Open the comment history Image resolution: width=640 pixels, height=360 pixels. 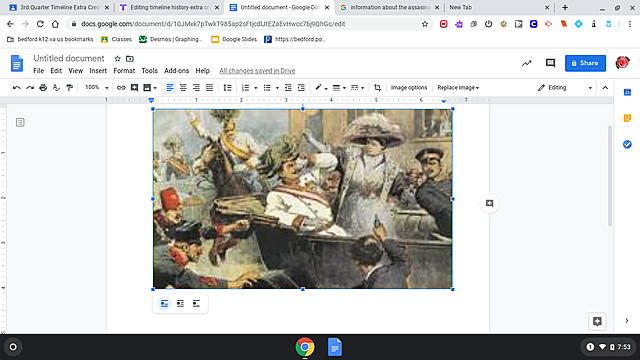pyautogui.click(x=550, y=63)
